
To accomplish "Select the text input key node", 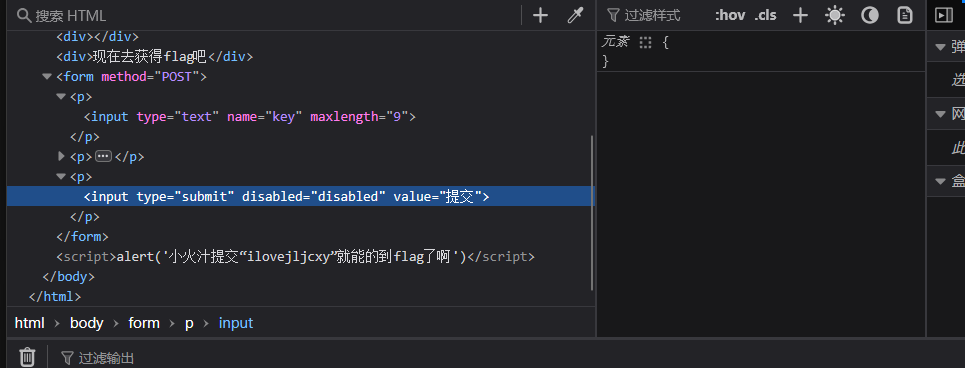I will tap(250, 116).
